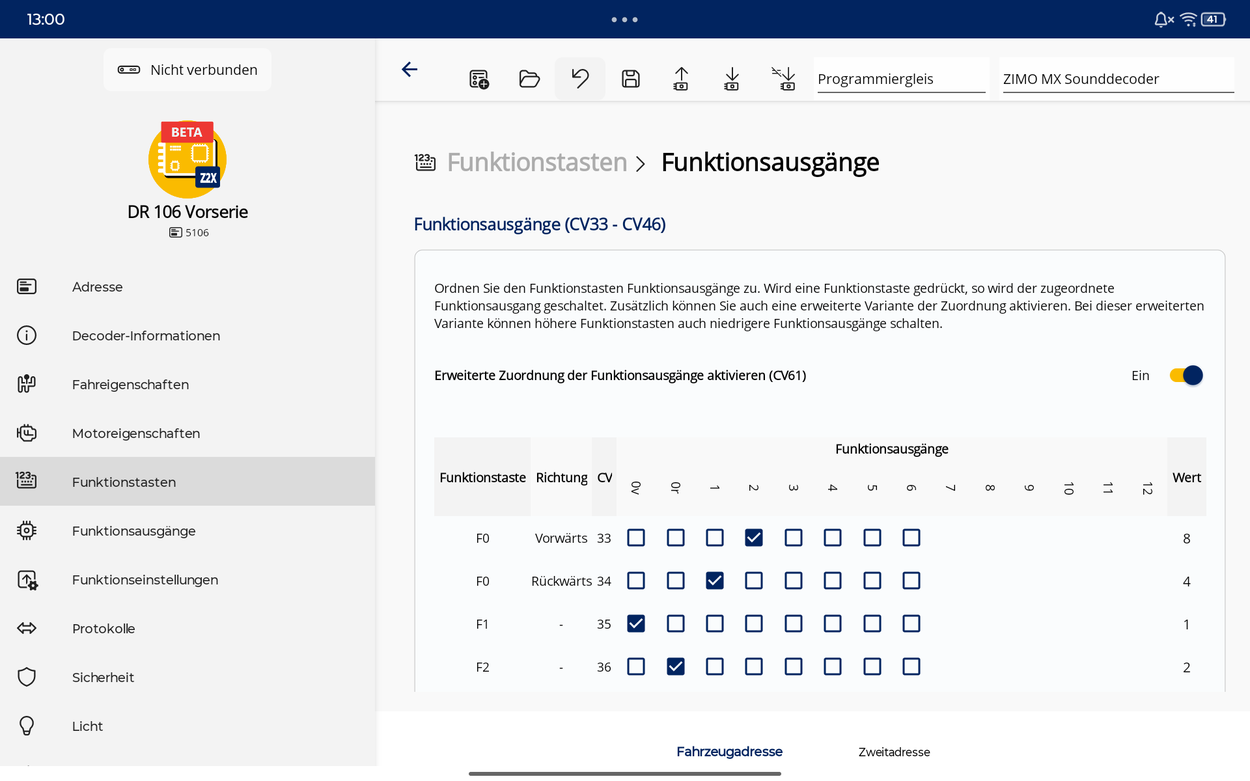Click the DR 106 Vorserie decoder image
The image size is (1250, 781).
click(188, 159)
